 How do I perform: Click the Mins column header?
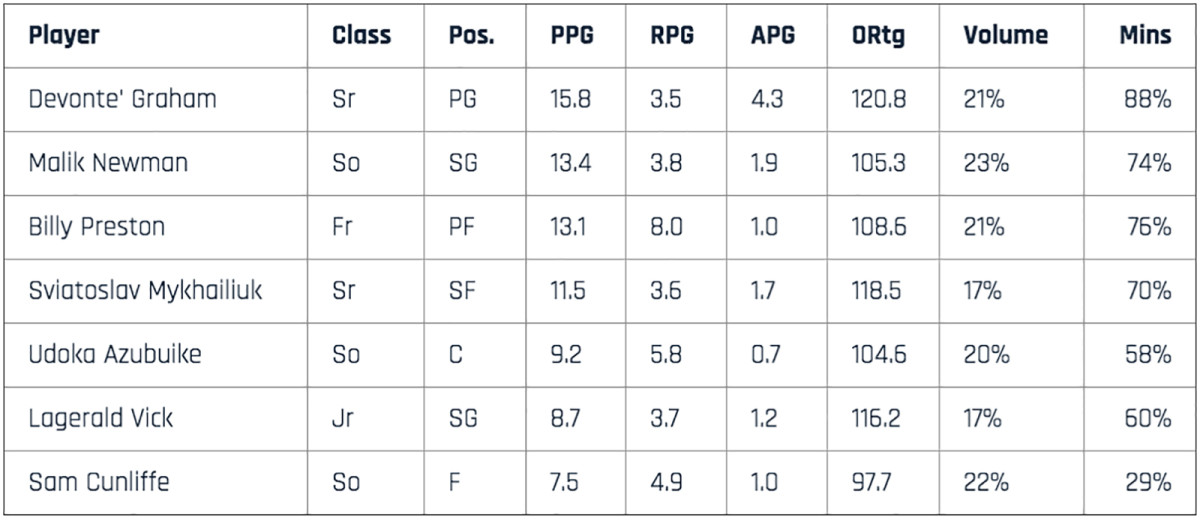point(1144,36)
